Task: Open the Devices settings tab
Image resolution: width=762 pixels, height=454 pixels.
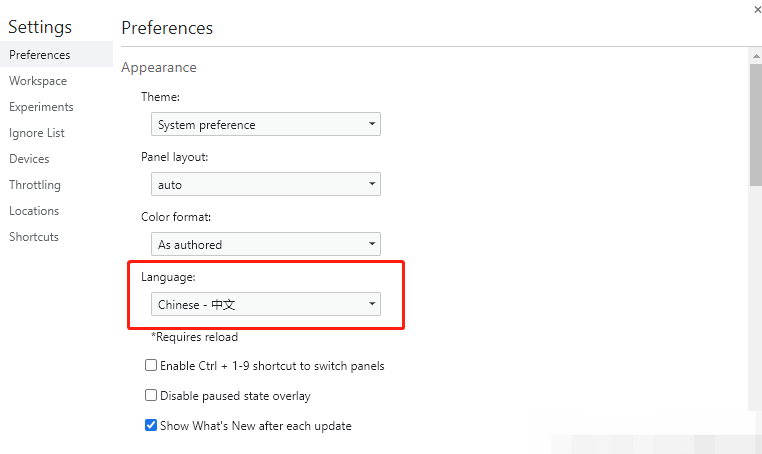Action: [x=29, y=159]
